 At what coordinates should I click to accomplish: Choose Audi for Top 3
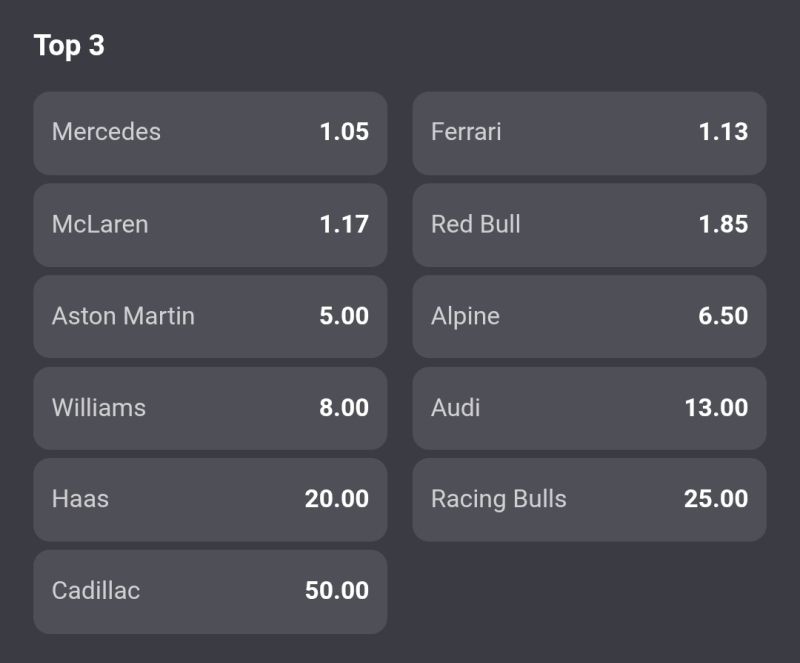tap(589, 408)
